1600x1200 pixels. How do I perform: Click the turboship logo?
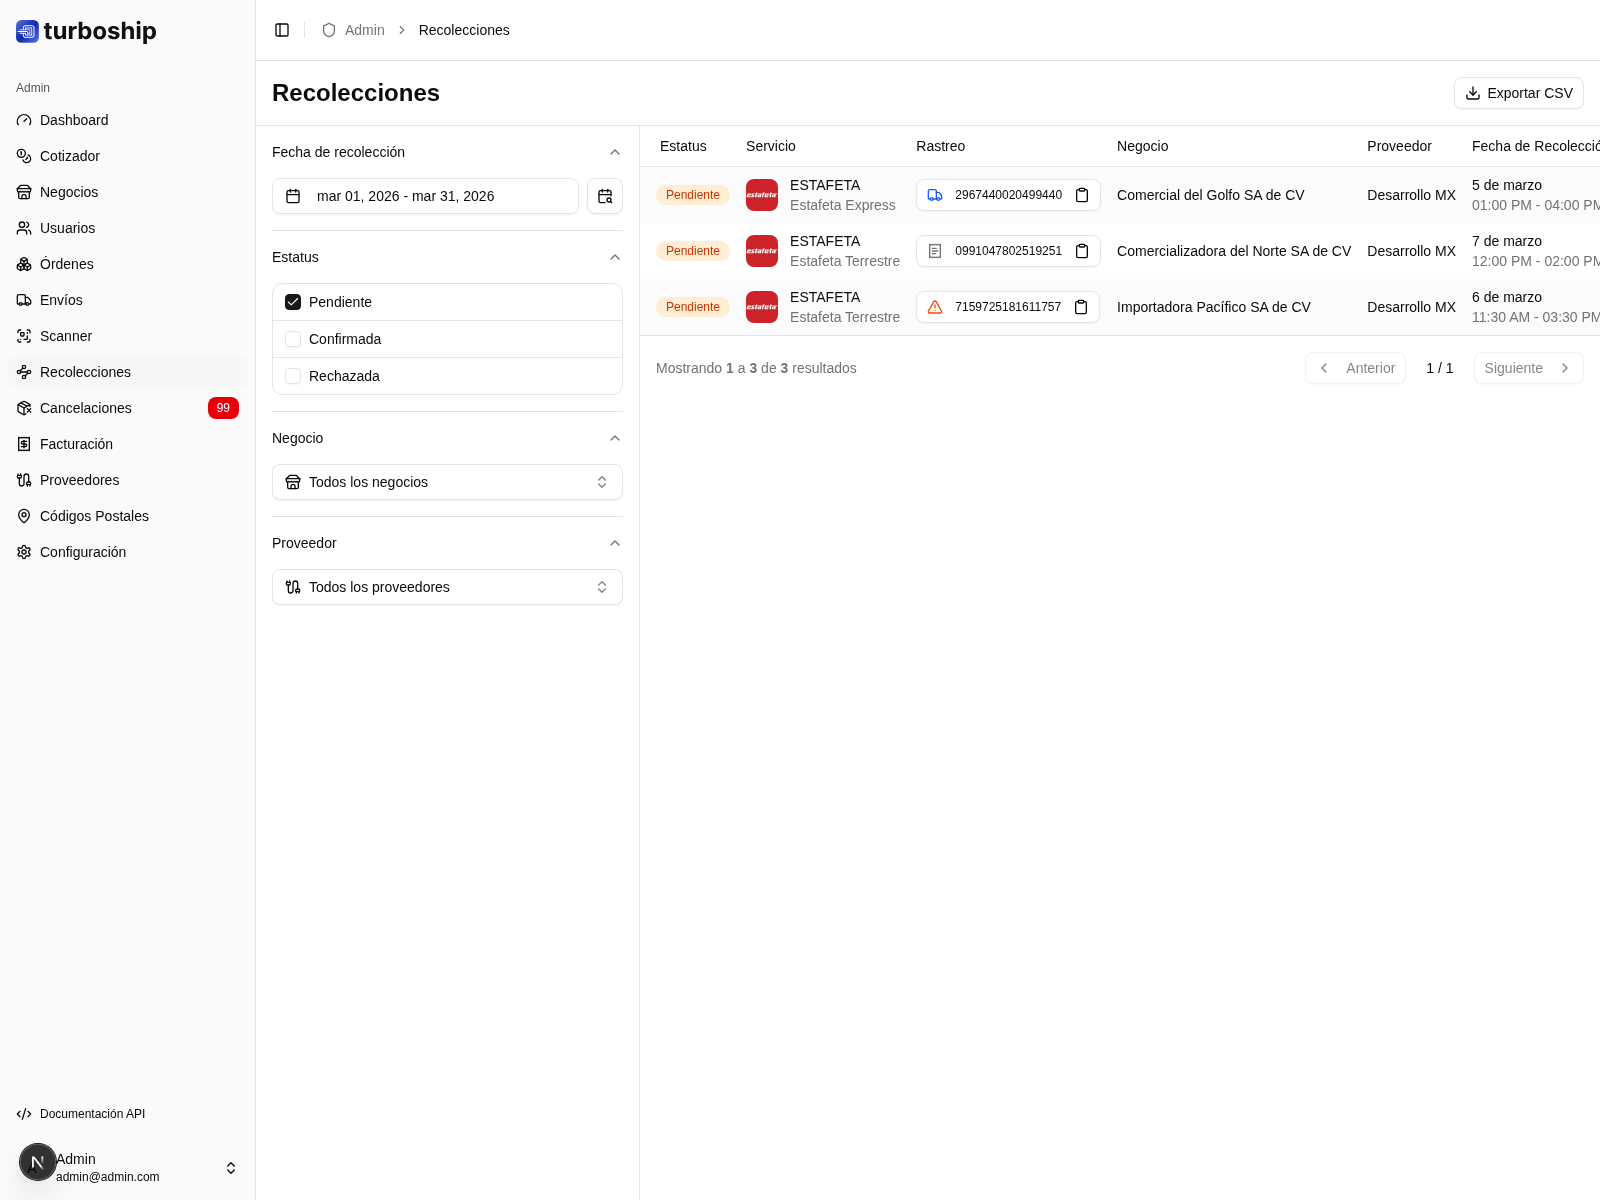pos(87,31)
